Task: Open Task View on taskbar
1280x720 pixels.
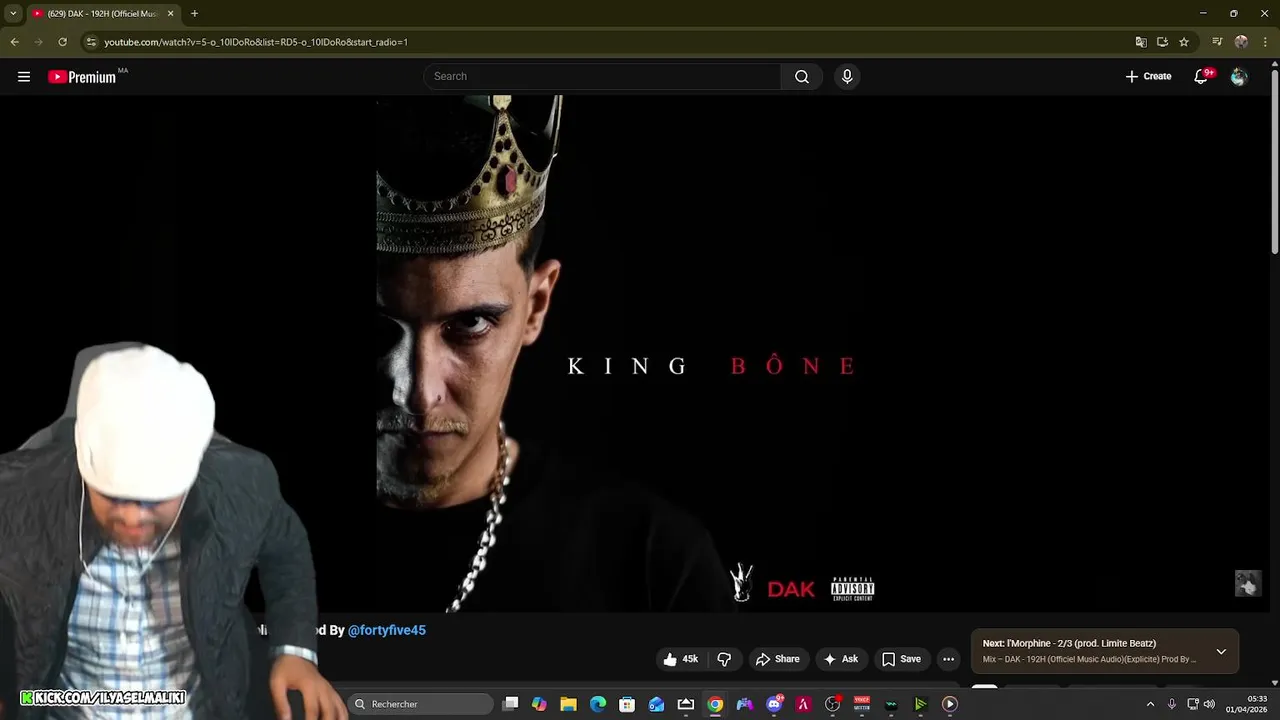Action: (x=510, y=704)
